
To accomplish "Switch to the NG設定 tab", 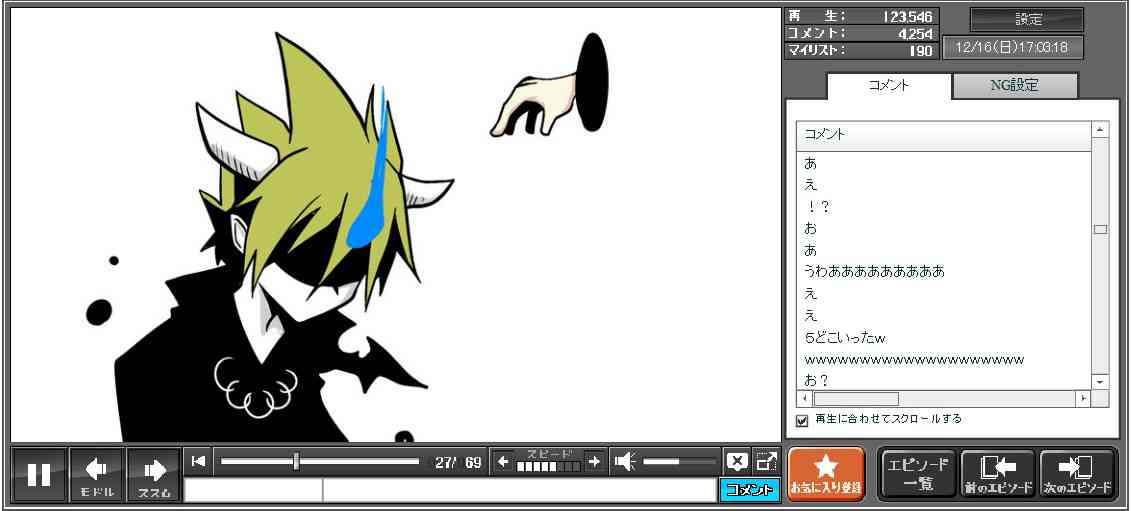I will [1014, 86].
